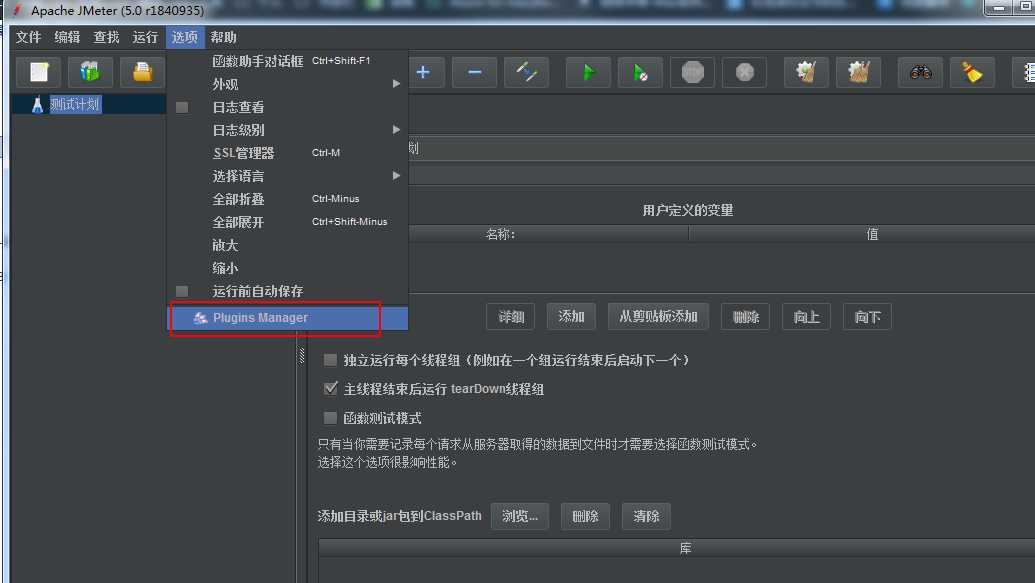The image size is (1035, 583).
Task: Open the 帮助 menu
Action: [224, 37]
